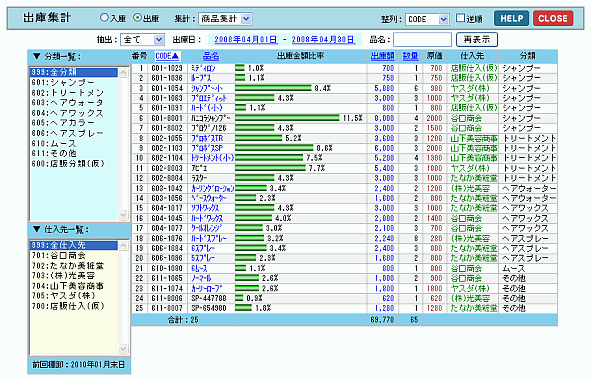Viewport: 591px width, 381px height.
Task: Click supplier list scroll down arrow
Action: pos(124,349)
